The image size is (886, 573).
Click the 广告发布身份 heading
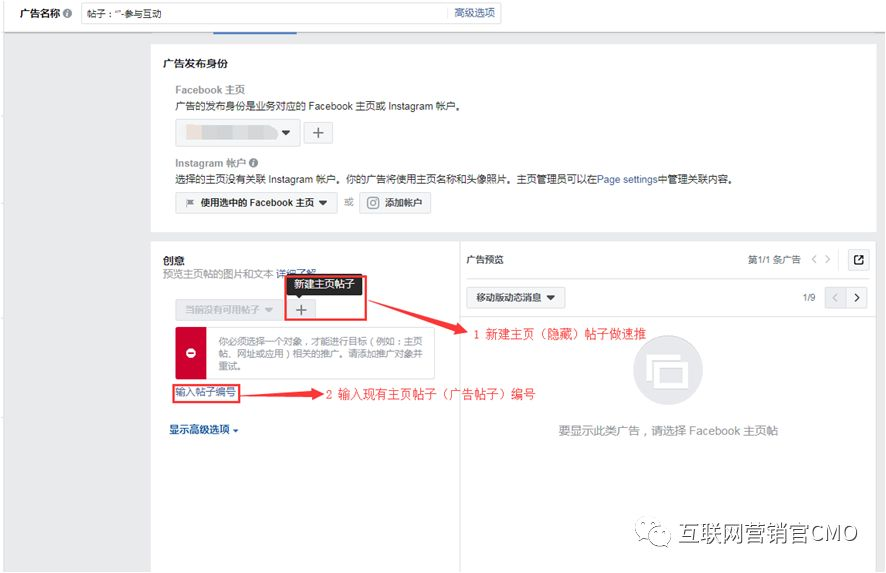[196, 63]
